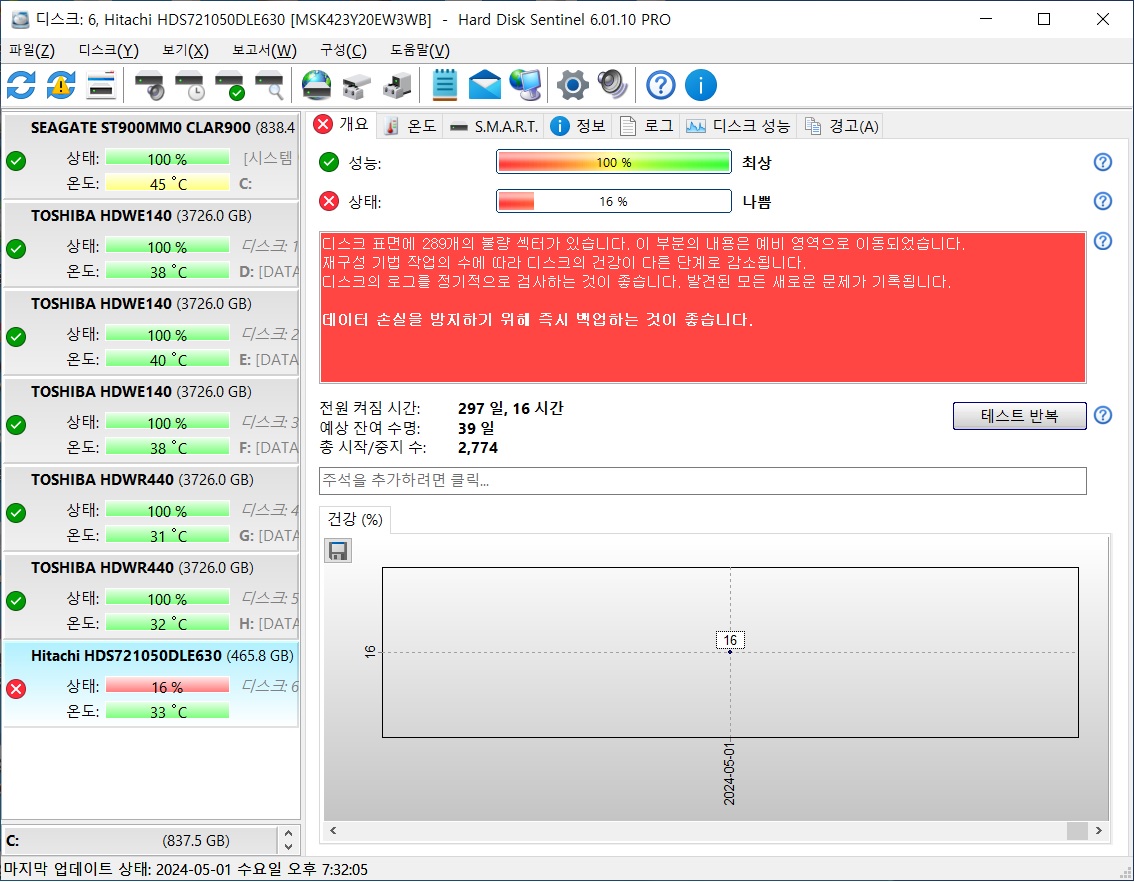The image size is (1135, 882).
Task: Select the TOSHIBA HDWE140 disk on F:
Action: pyautogui.click(x=151, y=421)
